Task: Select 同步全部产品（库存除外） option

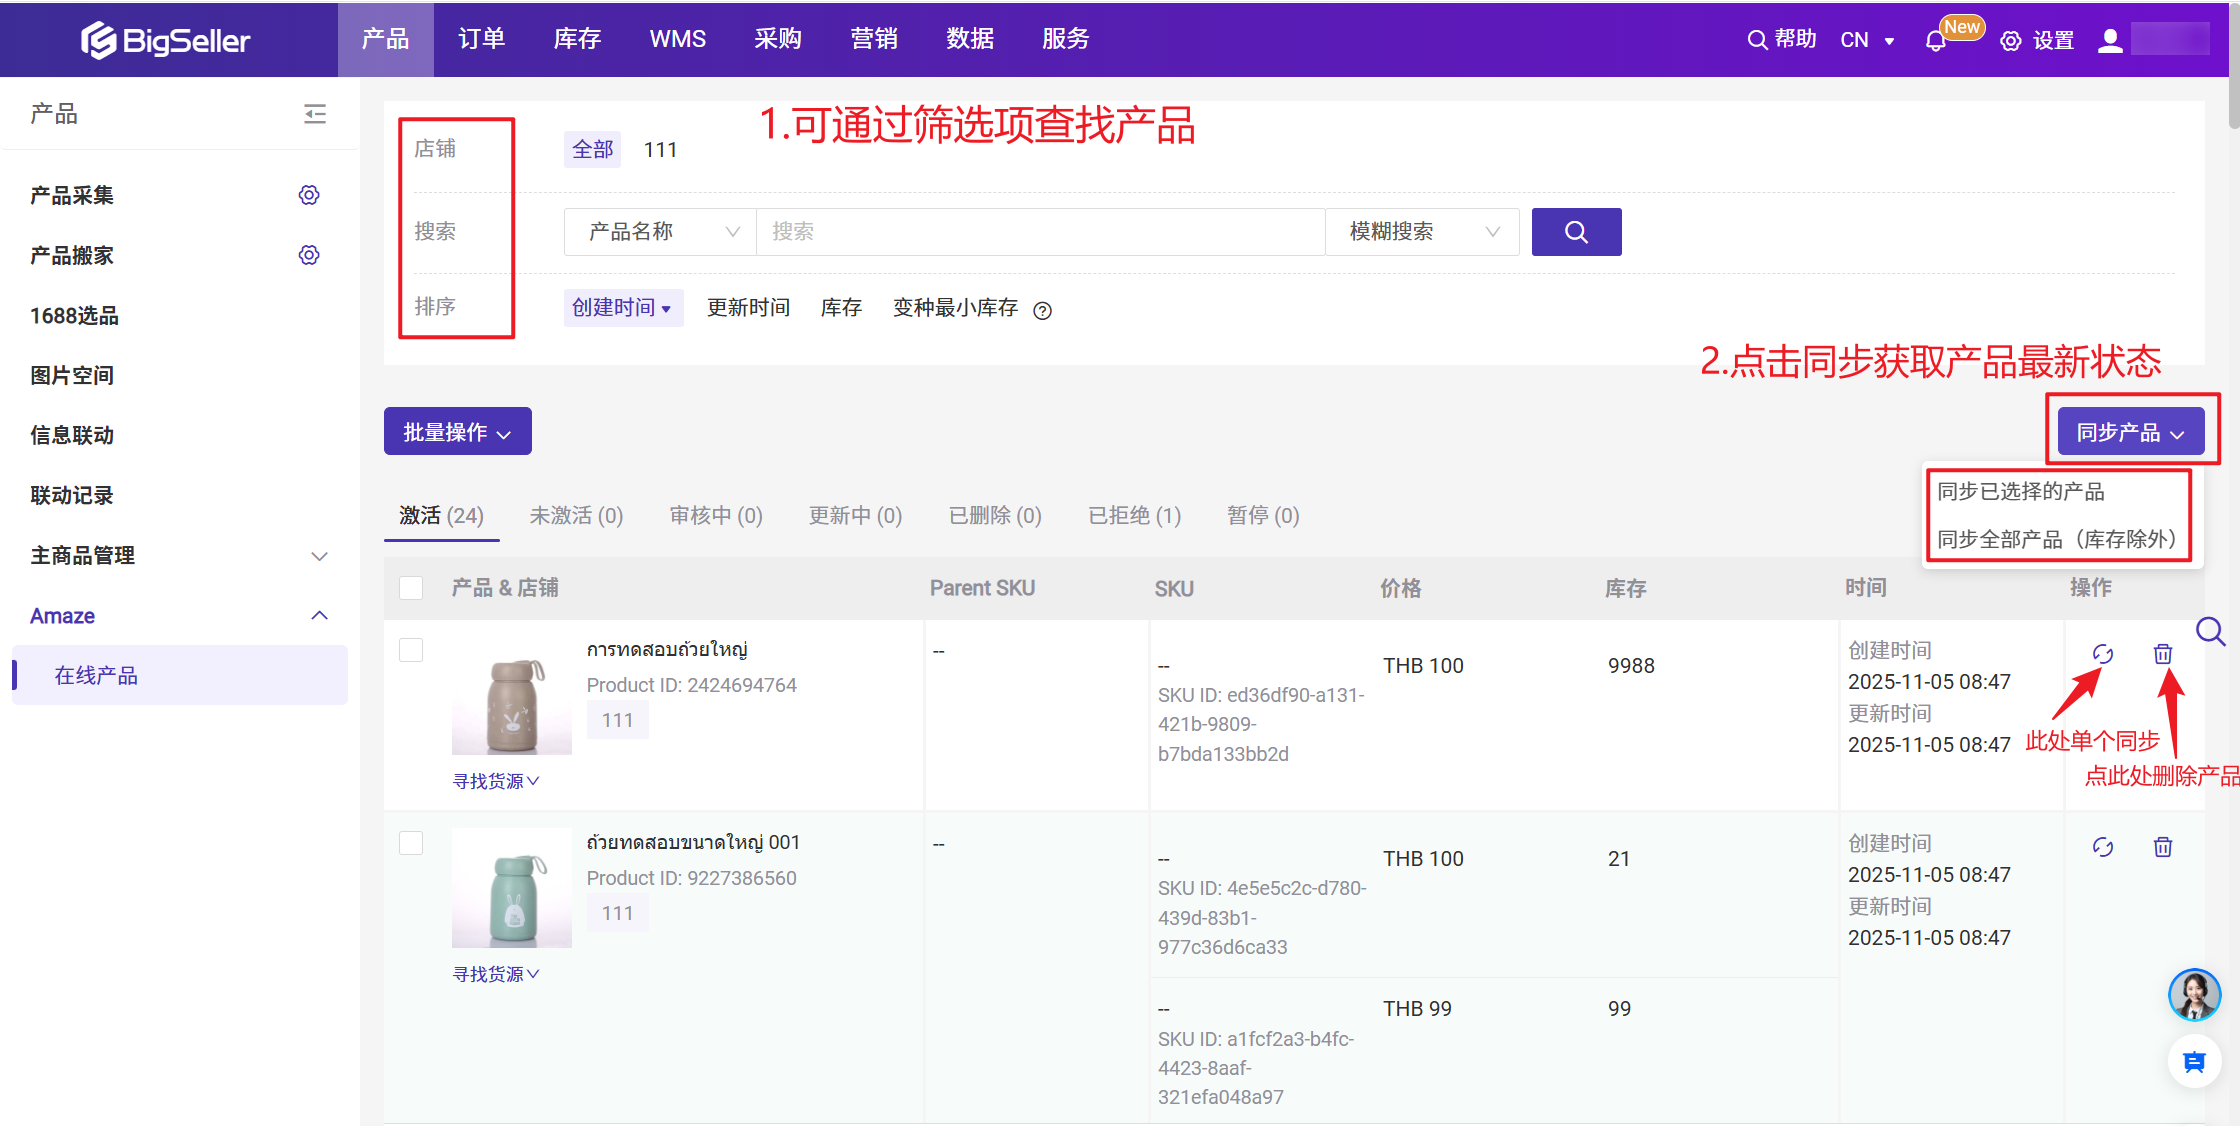Action: pos(2056,540)
